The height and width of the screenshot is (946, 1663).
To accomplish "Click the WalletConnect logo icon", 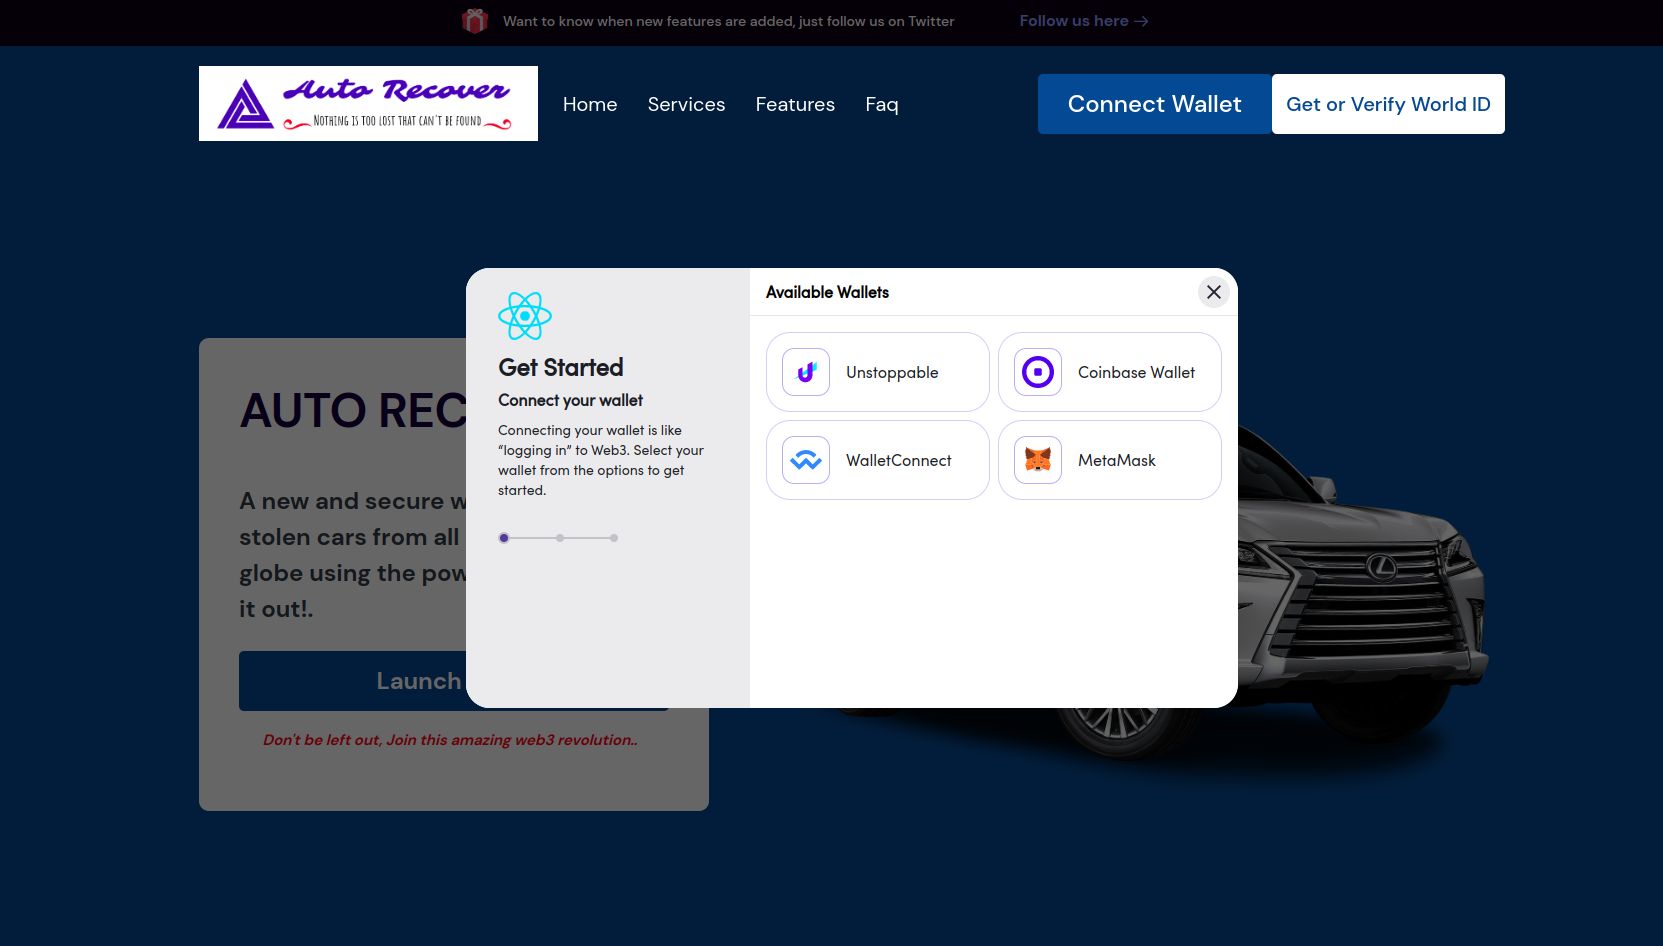I will (806, 460).
